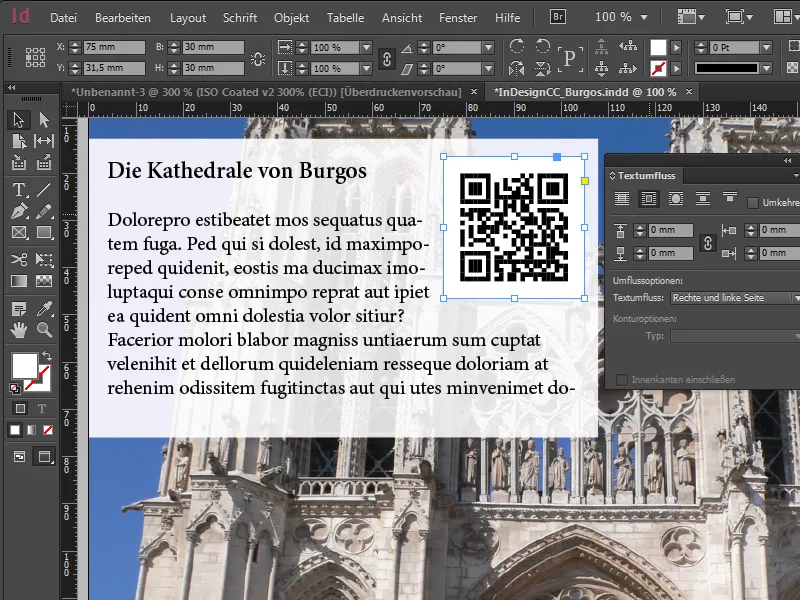Screen dimensions: 800x600
Task: Select the Eyedropper tool
Action: [44, 309]
